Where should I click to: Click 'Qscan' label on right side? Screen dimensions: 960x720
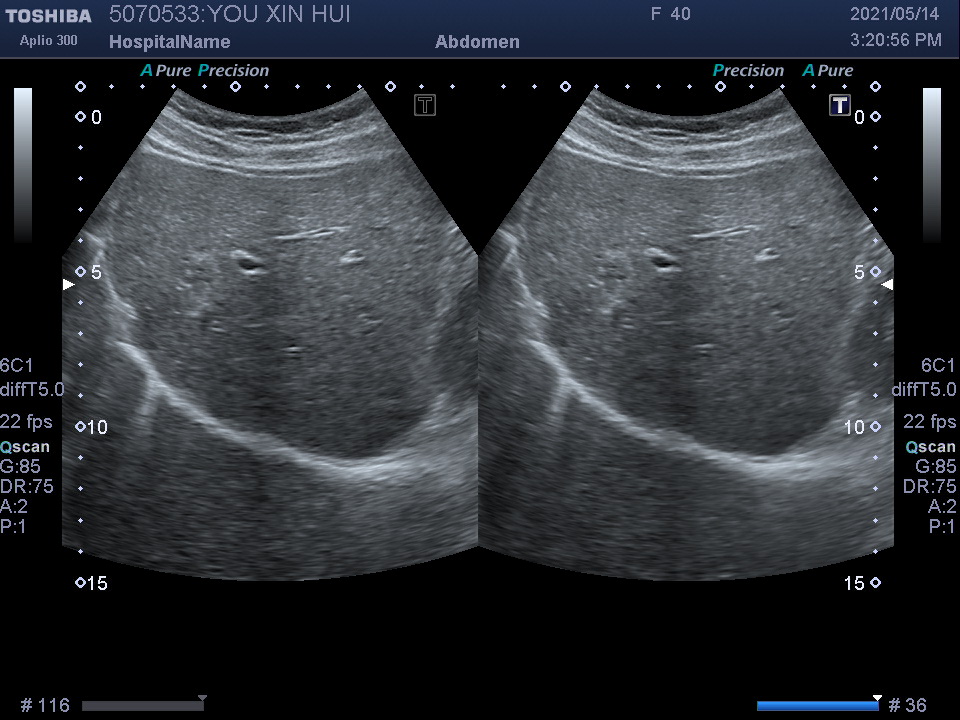tap(931, 446)
